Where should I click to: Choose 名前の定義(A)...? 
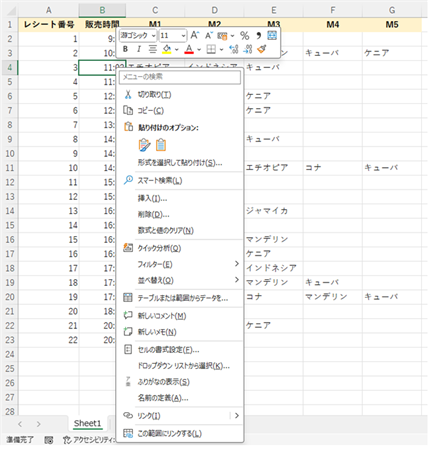click(180, 398)
